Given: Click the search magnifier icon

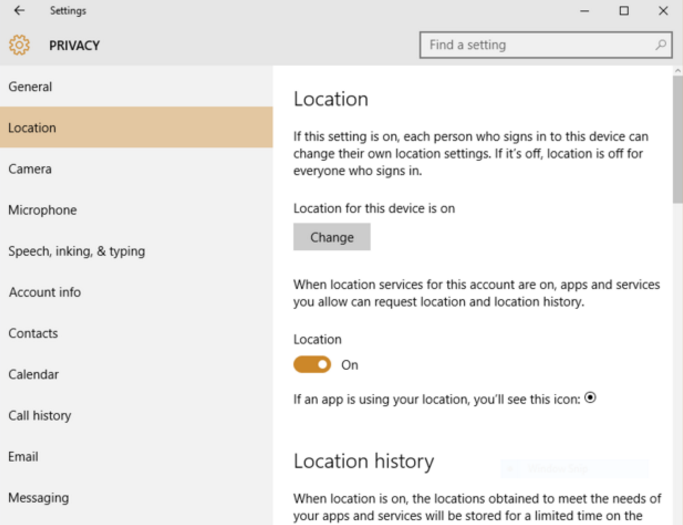Looking at the screenshot, I should pos(661,44).
